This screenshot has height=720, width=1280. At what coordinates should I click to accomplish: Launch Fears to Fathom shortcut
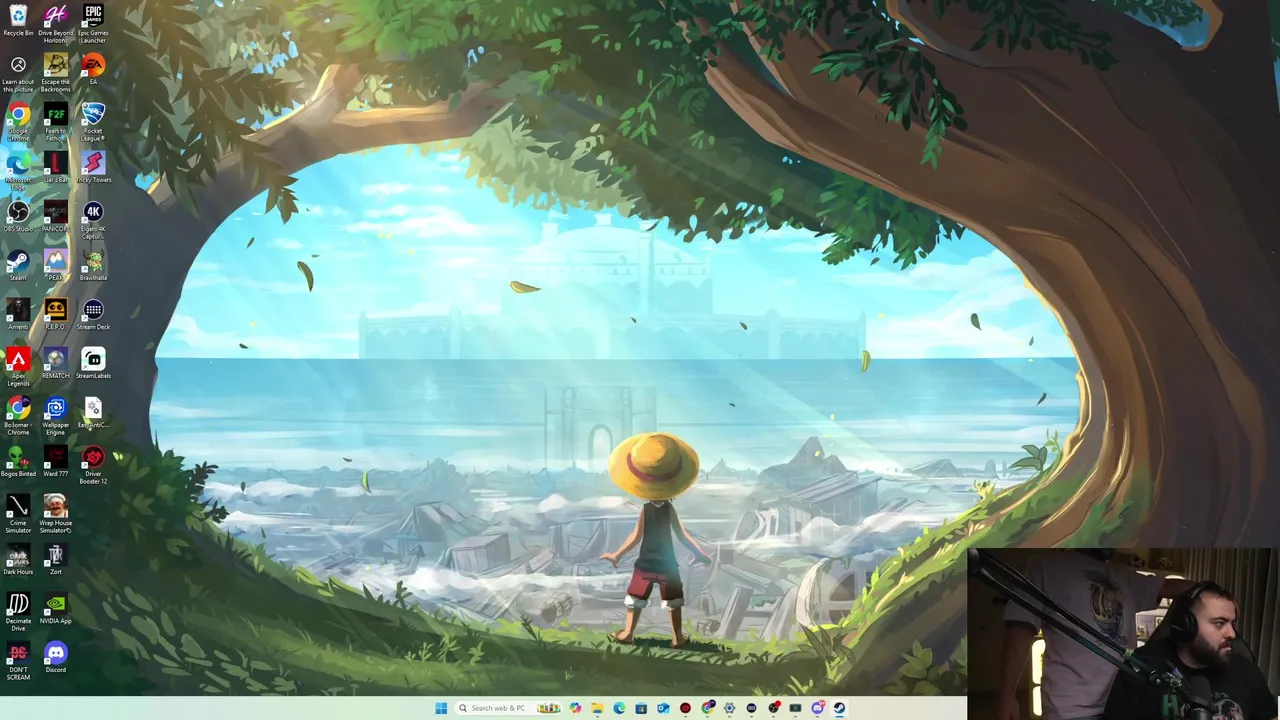(x=56, y=122)
